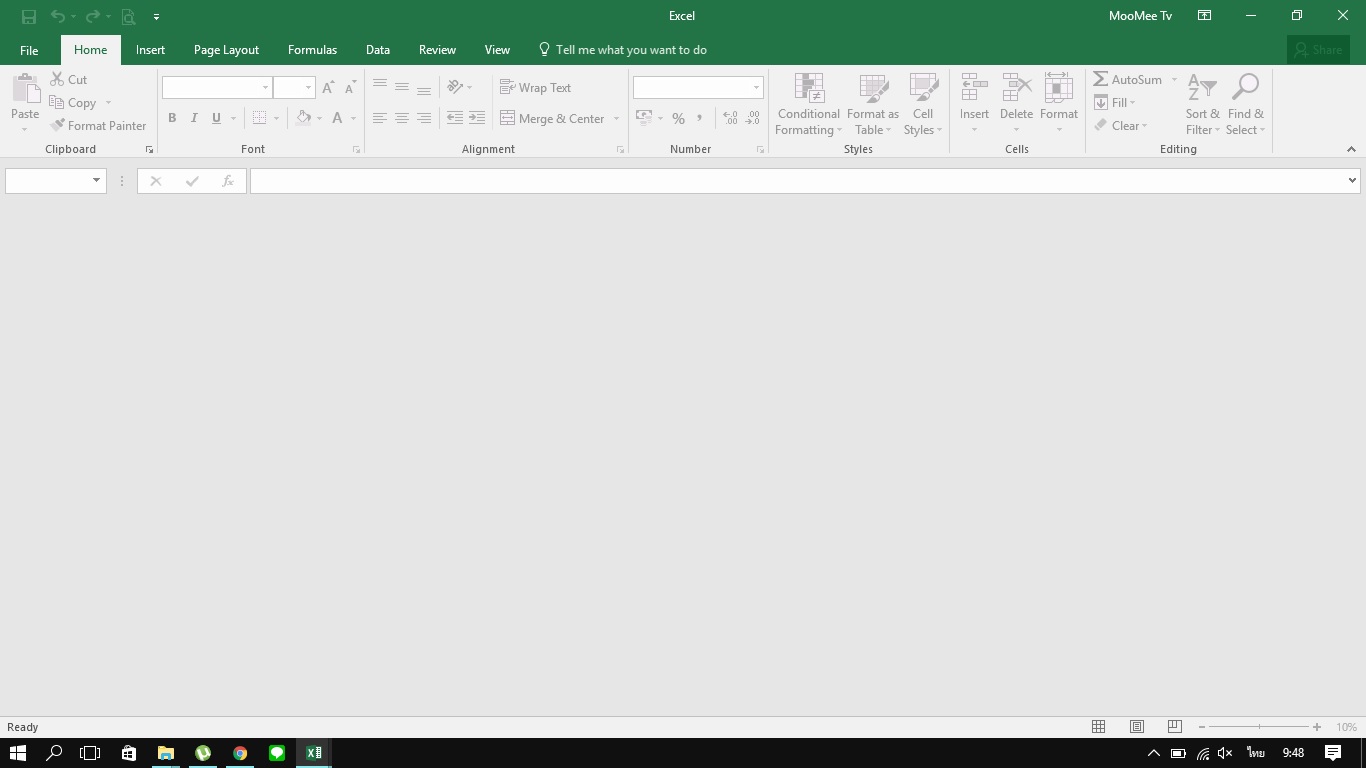Viewport: 1366px width, 768px height.
Task: Open the number format dropdown
Action: (x=756, y=88)
